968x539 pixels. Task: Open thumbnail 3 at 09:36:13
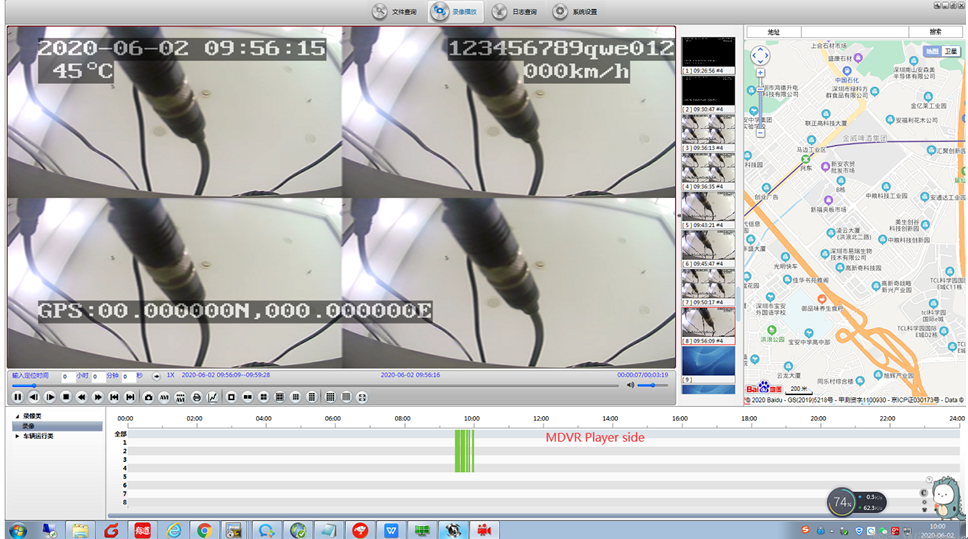click(708, 133)
